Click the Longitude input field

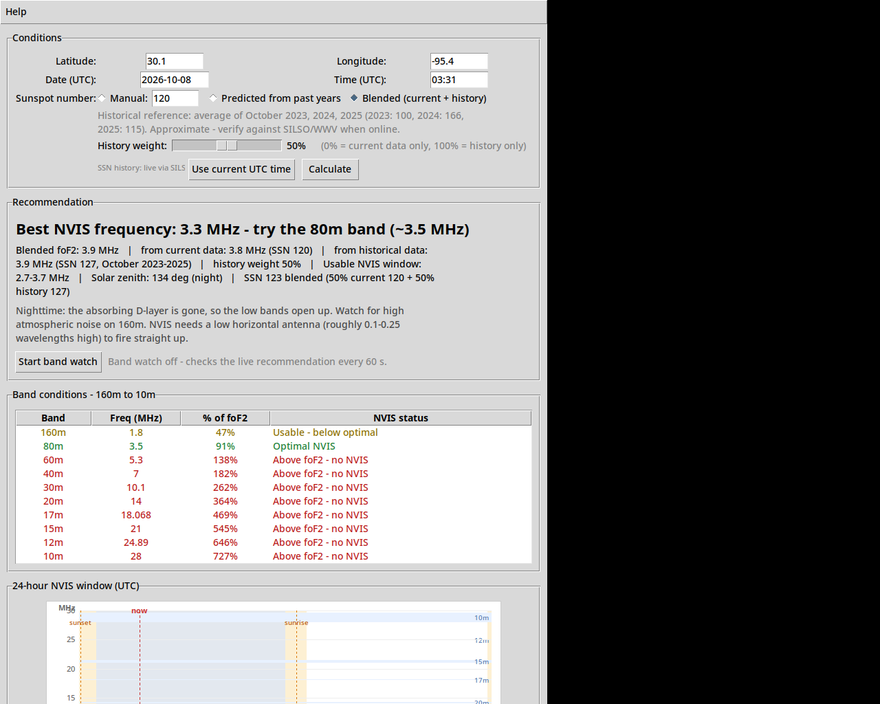(x=459, y=61)
